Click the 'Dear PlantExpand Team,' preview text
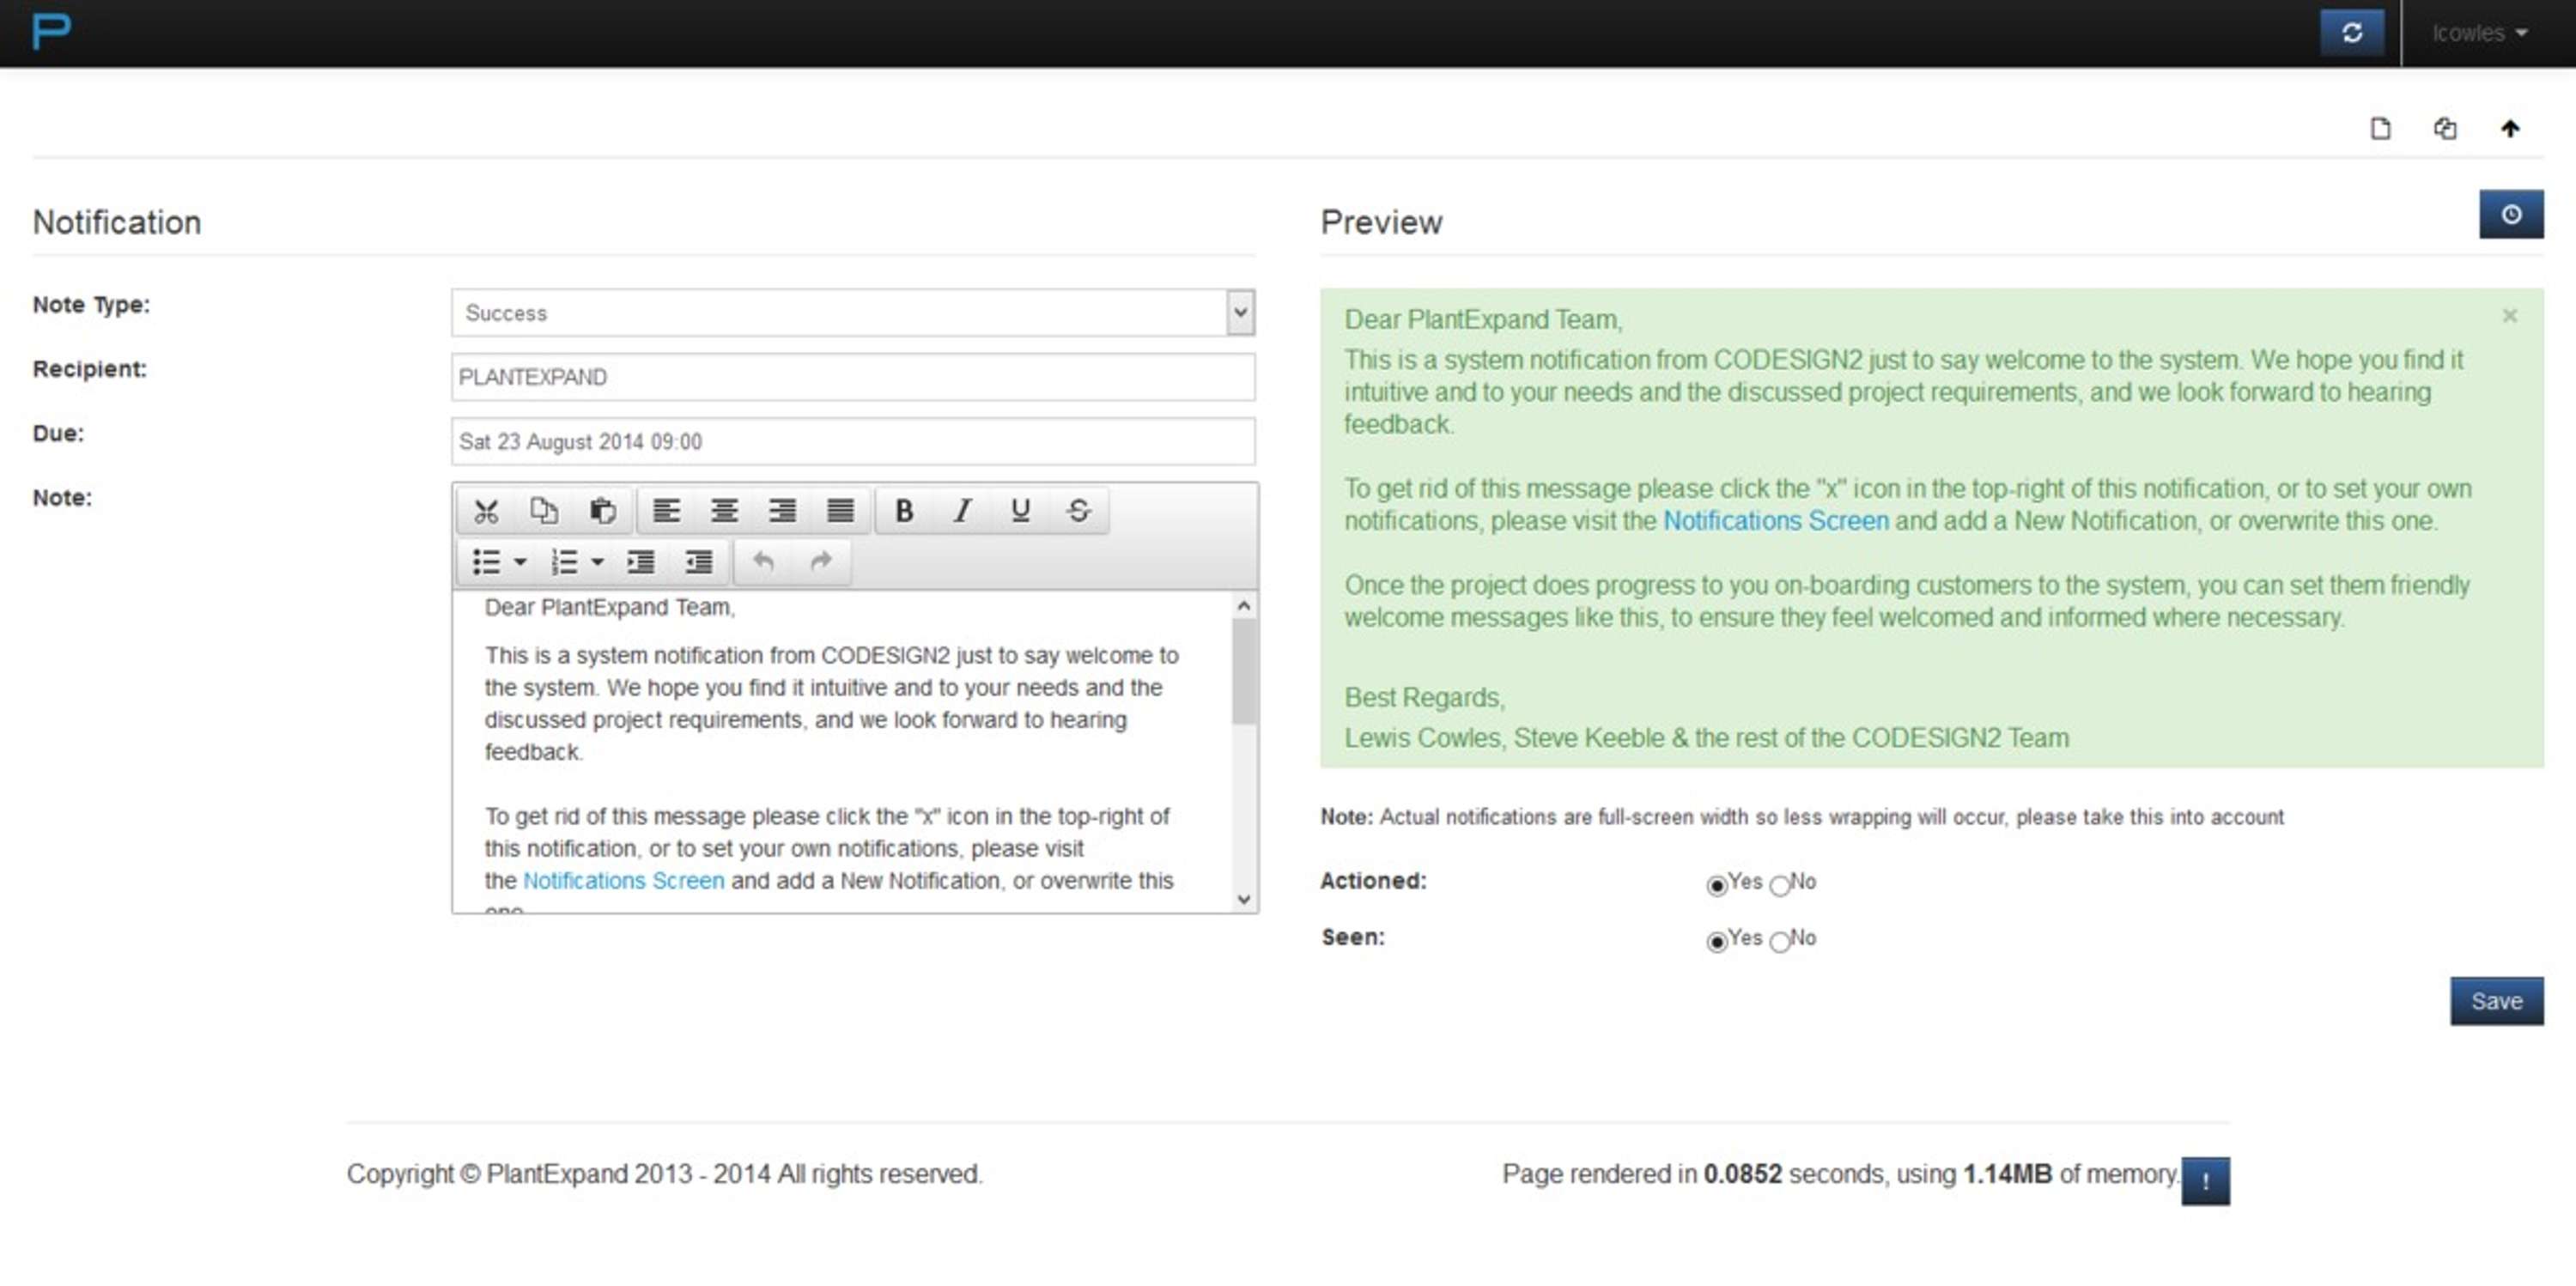Screen dimensions: 2576x1286 point(1483,320)
